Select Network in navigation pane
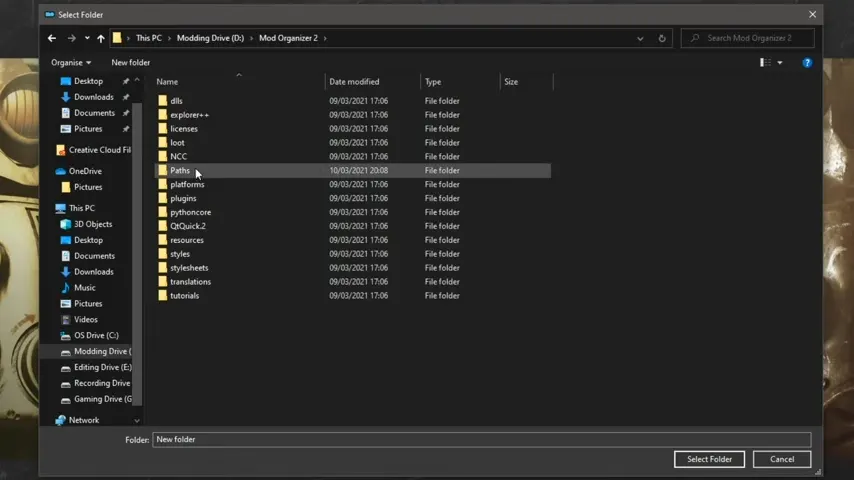 tap(84, 420)
